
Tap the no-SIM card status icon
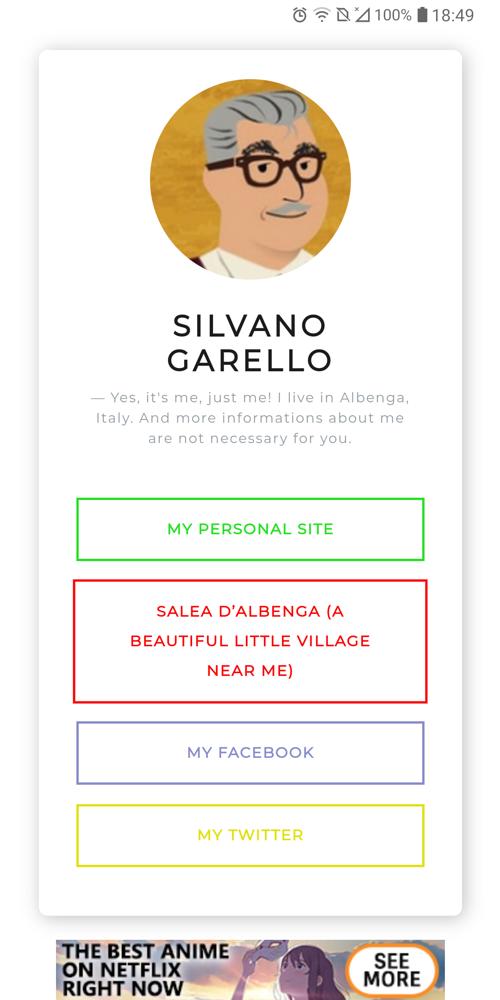[343, 15]
